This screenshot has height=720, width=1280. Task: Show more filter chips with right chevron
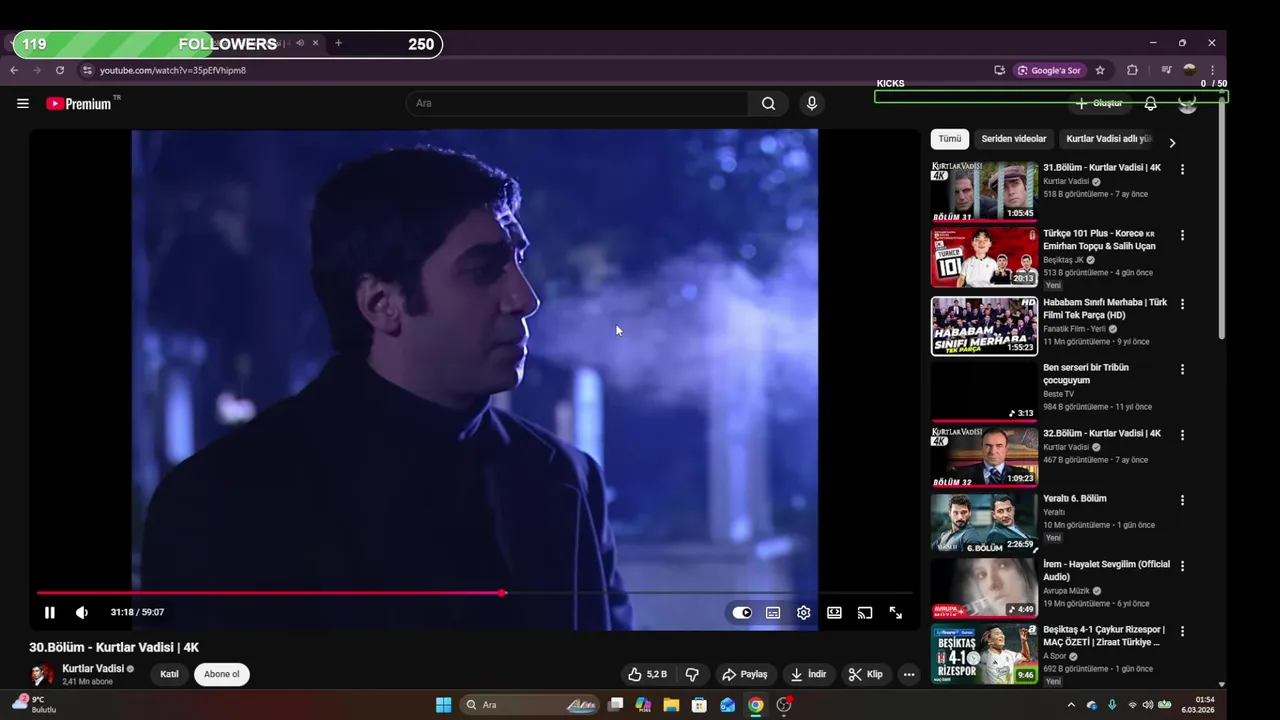[1172, 143]
